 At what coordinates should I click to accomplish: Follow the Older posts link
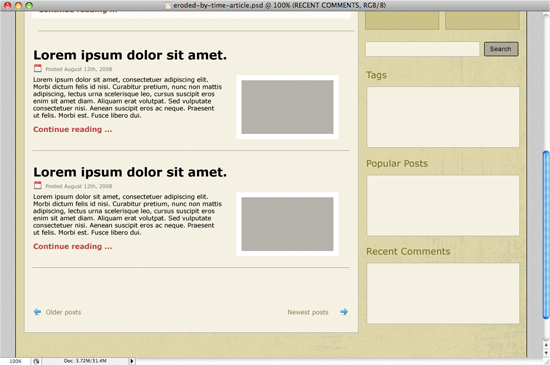63,312
